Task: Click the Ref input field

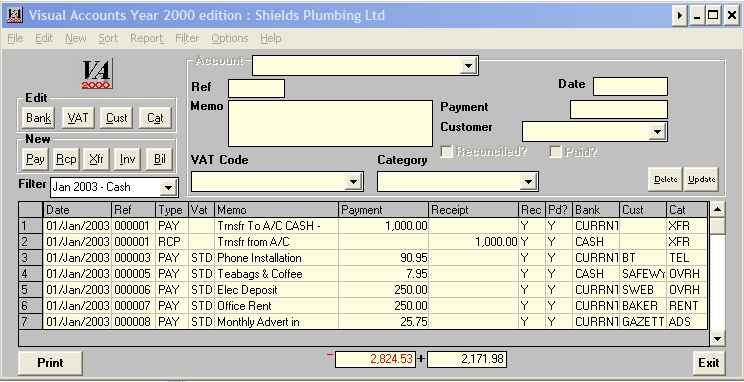Action: click(256, 89)
